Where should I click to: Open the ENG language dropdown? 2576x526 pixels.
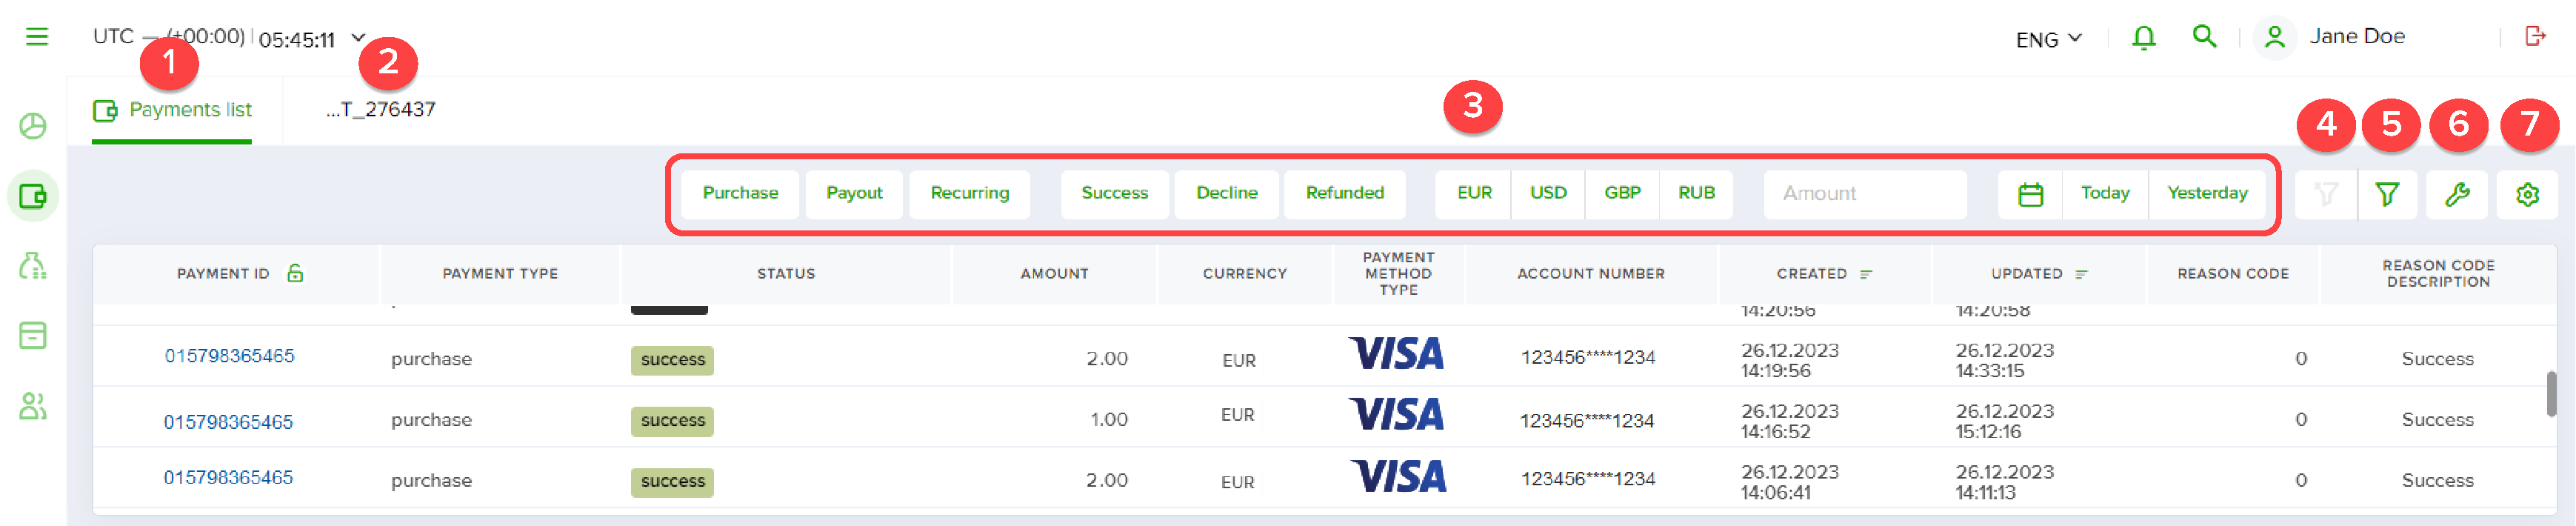2048,39
